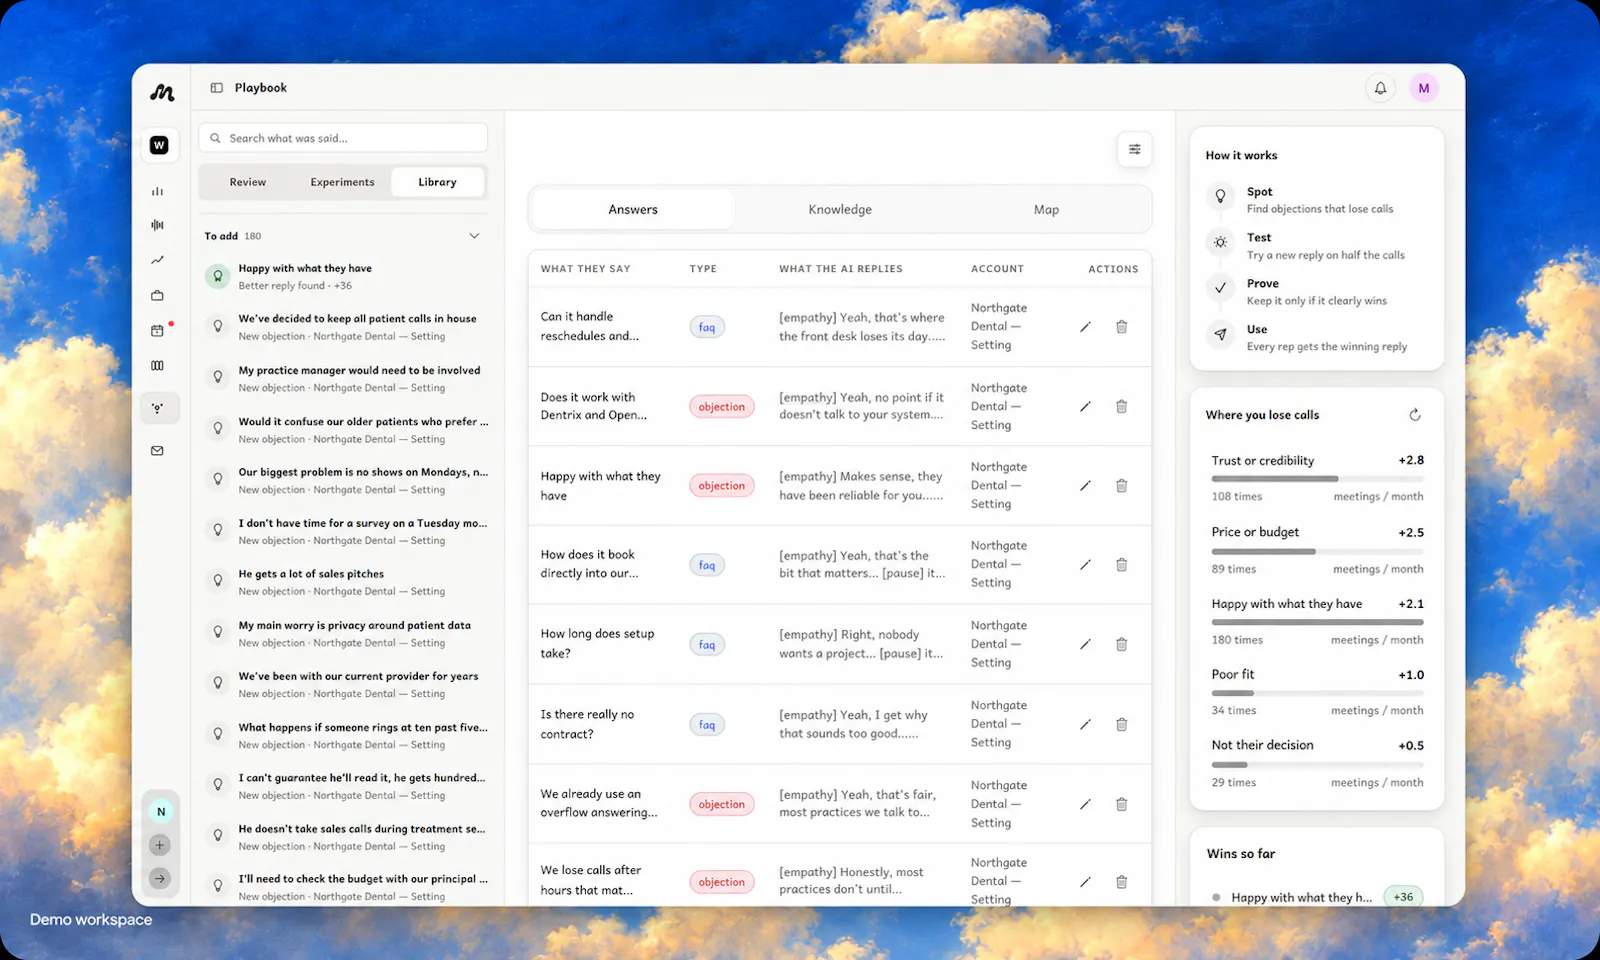This screenshot has width=1600, height=960.
Task: Collapse the To add section chevron
Action: [474, 236]
